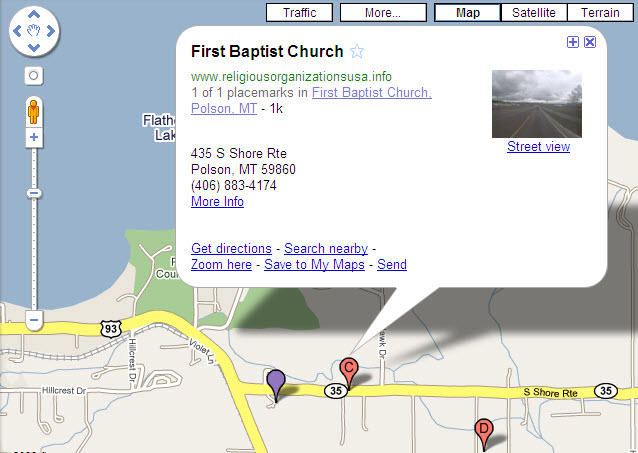Image resolution: width=638 pixels, height=453 pixels.
Task: Click the red marker C
Action: click(349, 368)
